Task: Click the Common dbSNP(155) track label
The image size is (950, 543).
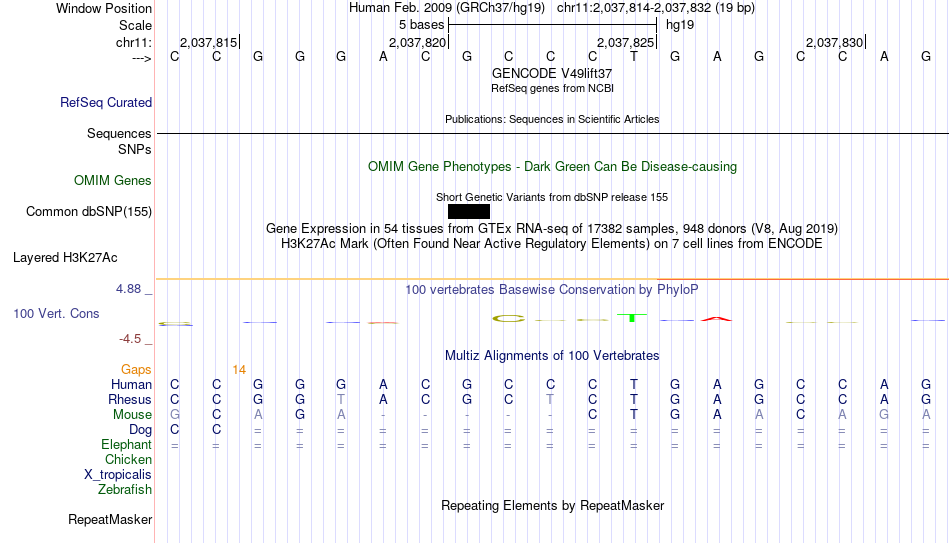Action: [x=89, y=212]
